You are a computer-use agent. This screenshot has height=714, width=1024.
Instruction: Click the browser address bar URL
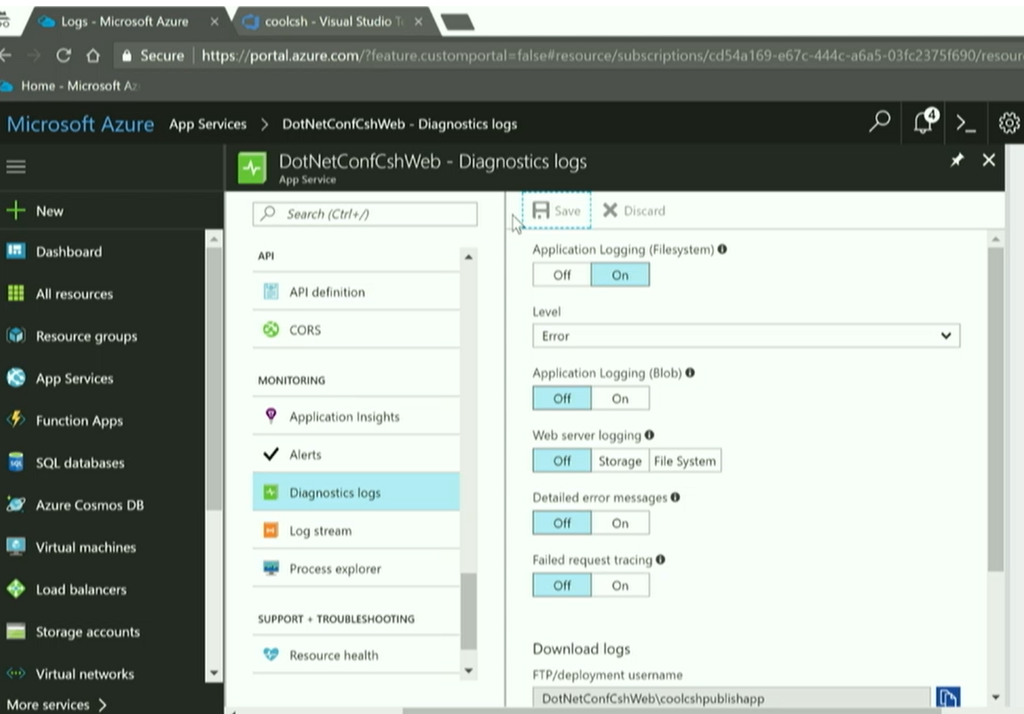[611, 56]
